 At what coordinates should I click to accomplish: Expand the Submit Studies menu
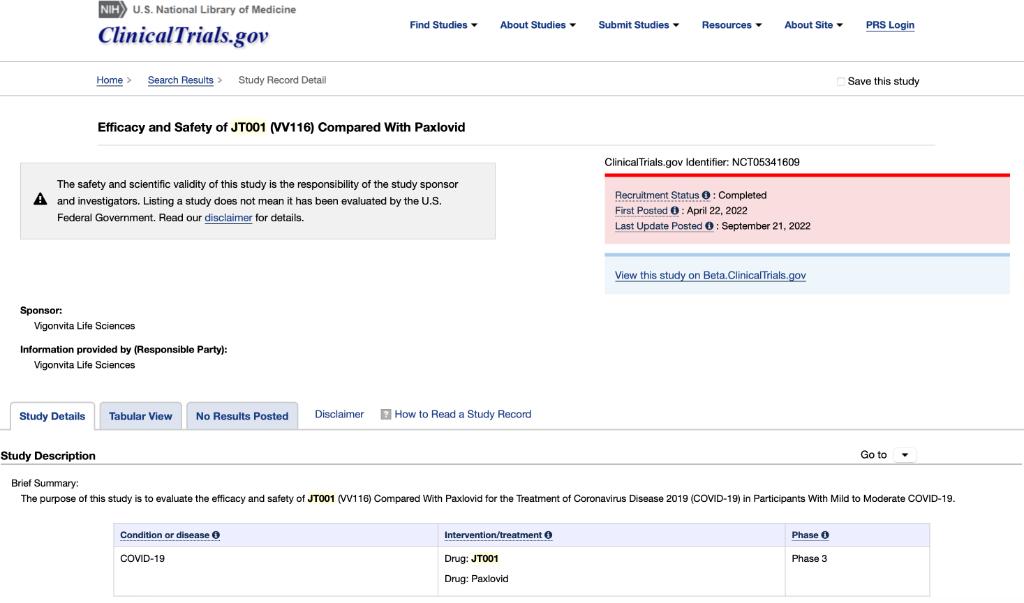click(x=638, y=25)
